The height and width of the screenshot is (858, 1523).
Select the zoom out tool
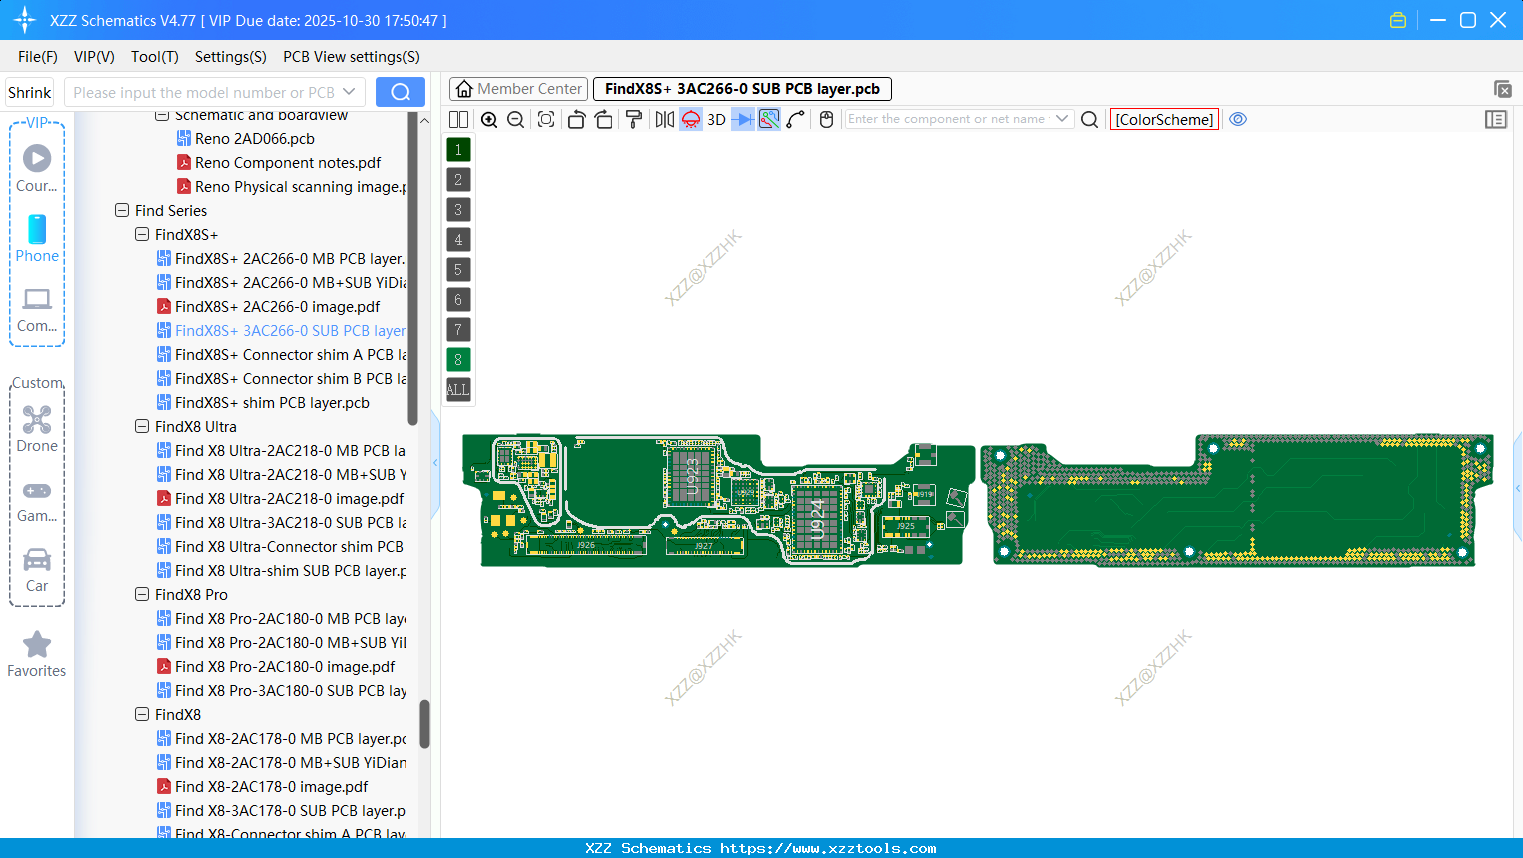515,118
